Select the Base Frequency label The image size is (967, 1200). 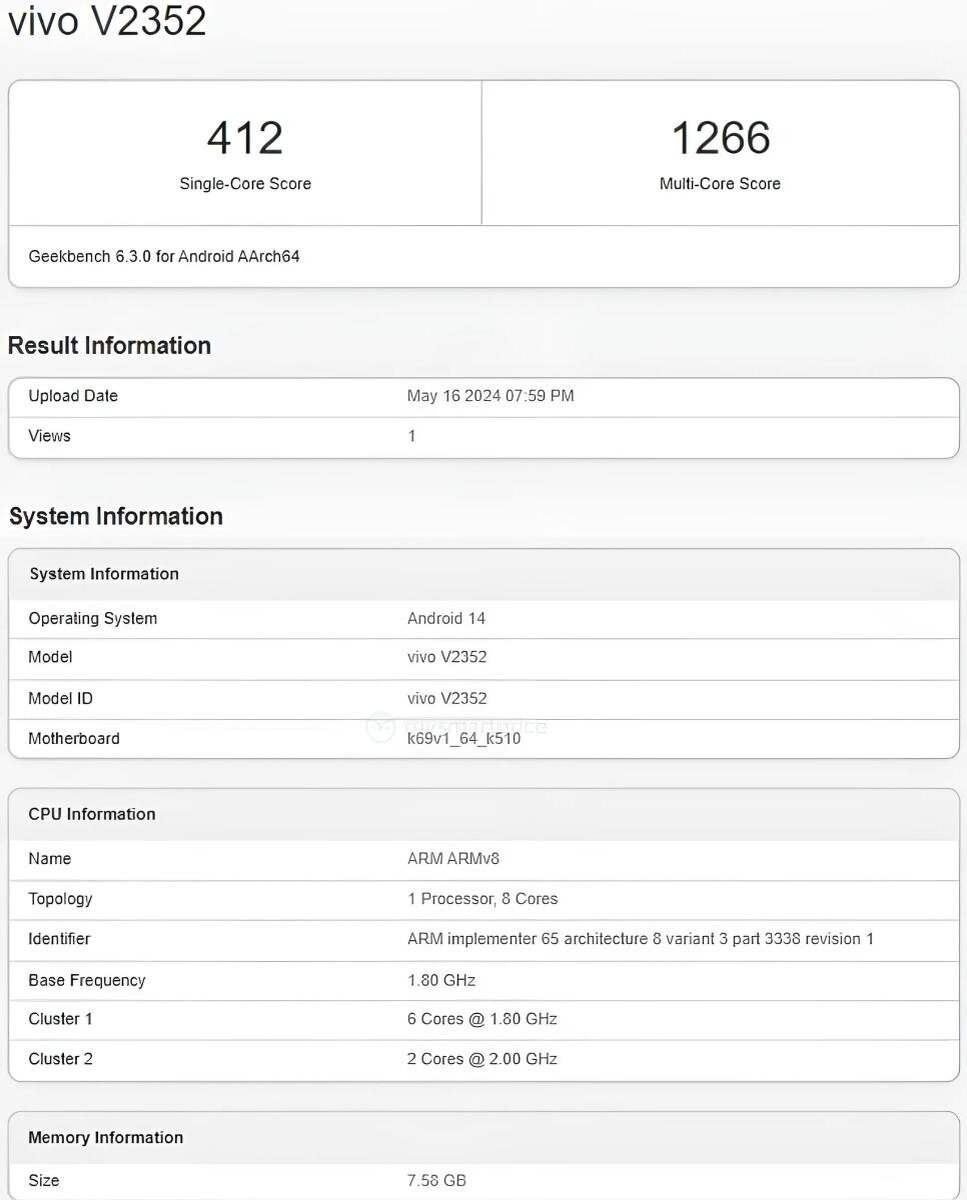click(x=87, y=980)
